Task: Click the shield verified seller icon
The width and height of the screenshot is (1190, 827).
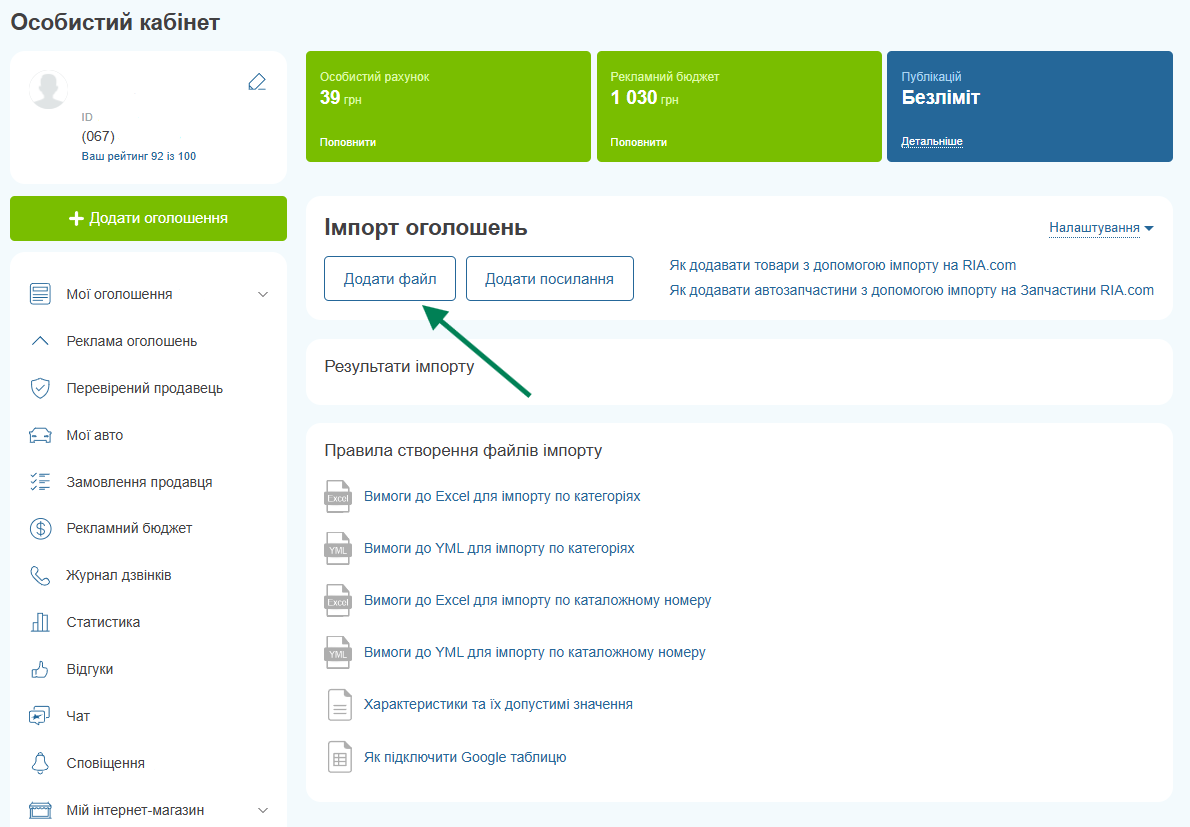Action: 39,388
